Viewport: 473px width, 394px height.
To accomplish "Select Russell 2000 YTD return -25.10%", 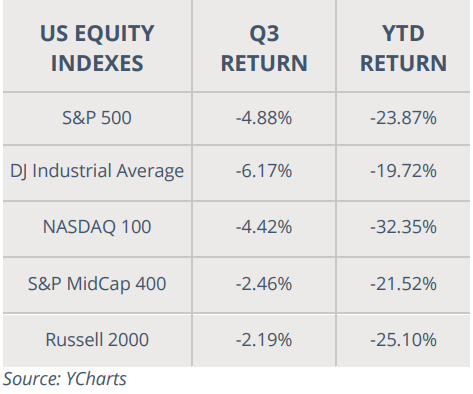I will (x=403, y=340).
